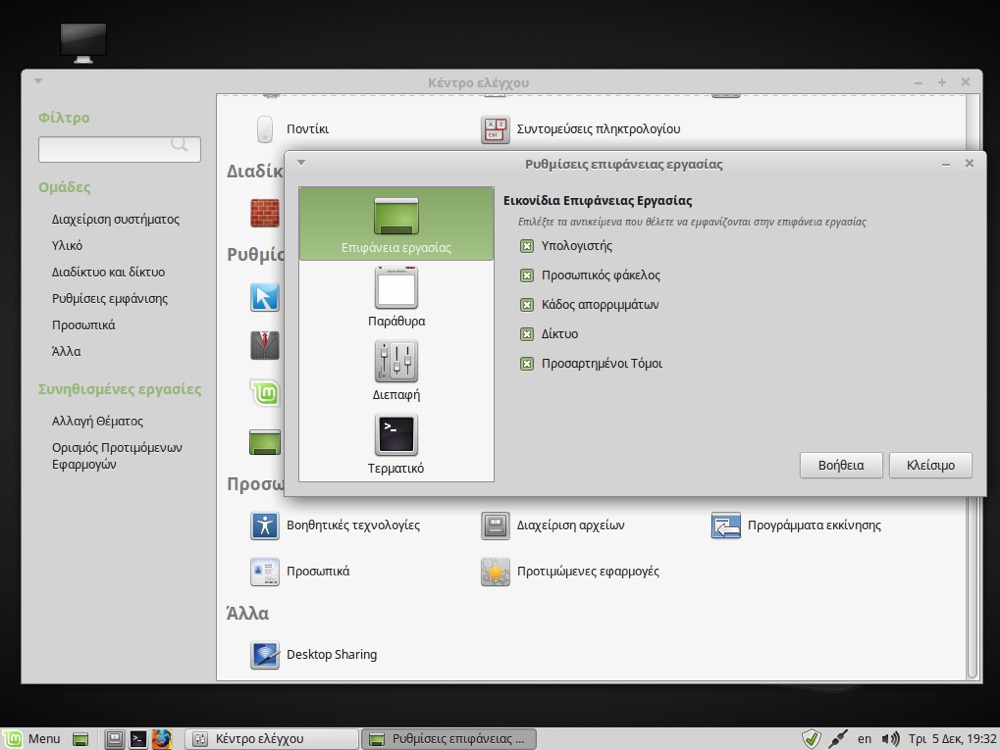The height and width of the screenshot is (750, 1000).
Task: Disable the Δίκτυο desktop icon checkbox
Action: (527, 334)
